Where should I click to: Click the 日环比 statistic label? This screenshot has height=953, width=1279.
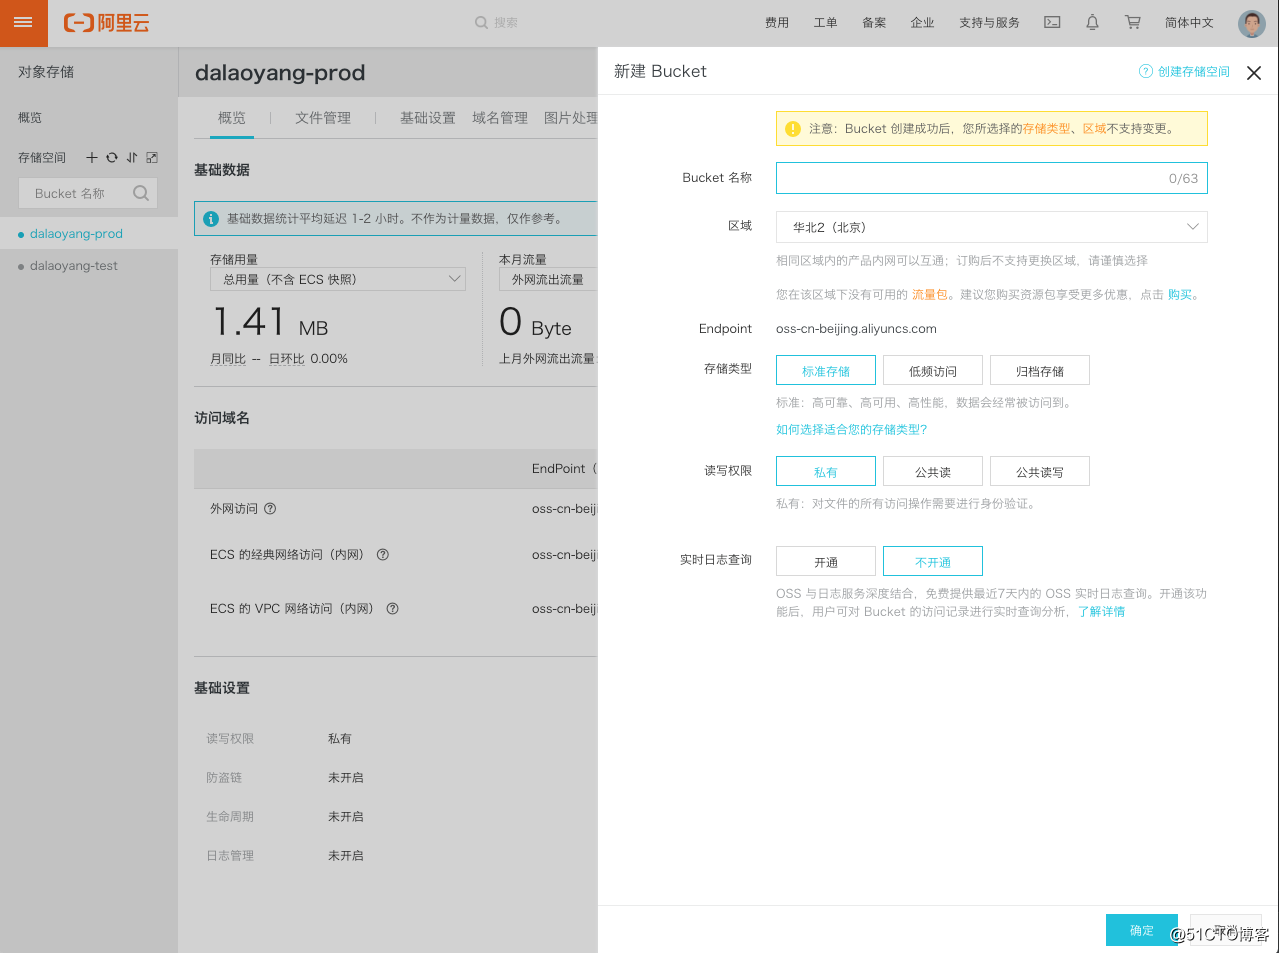click(x=286, y=359)
